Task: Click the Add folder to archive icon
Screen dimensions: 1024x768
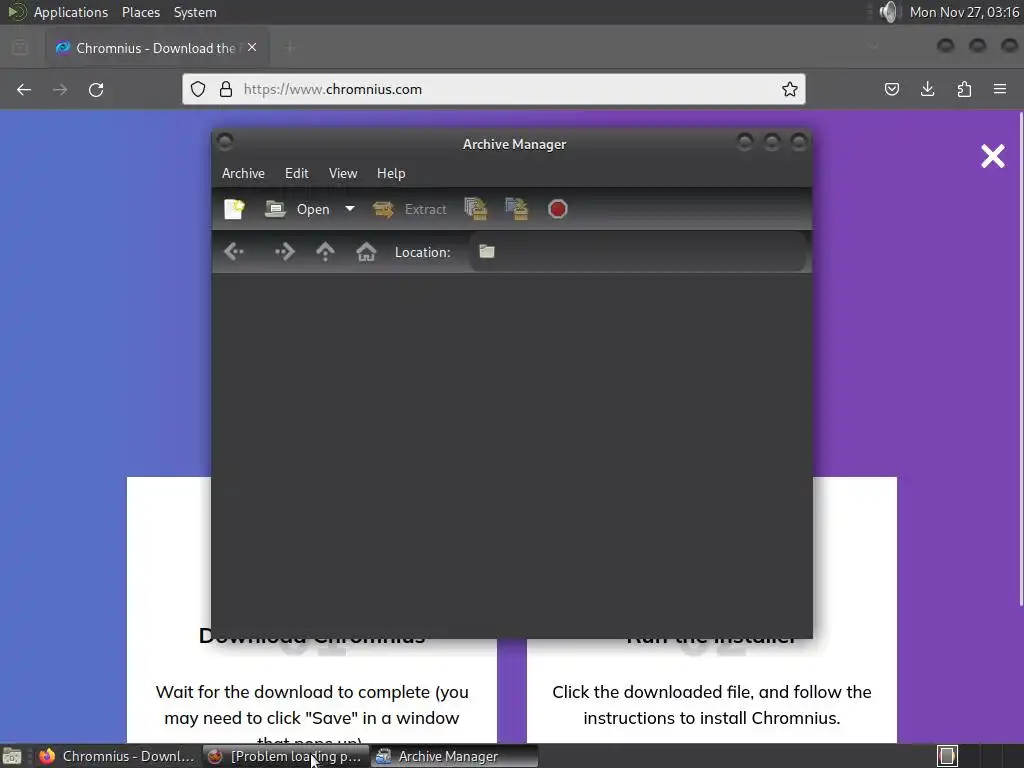Action: 517,209
